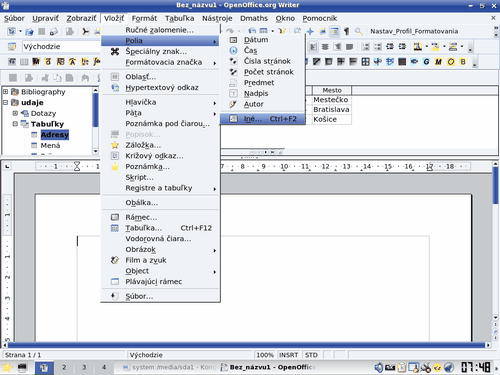This screenshot has height=375, width=500.
Task: Toggle the Data sources toolbar button
Action: click(x=334, y=31)
